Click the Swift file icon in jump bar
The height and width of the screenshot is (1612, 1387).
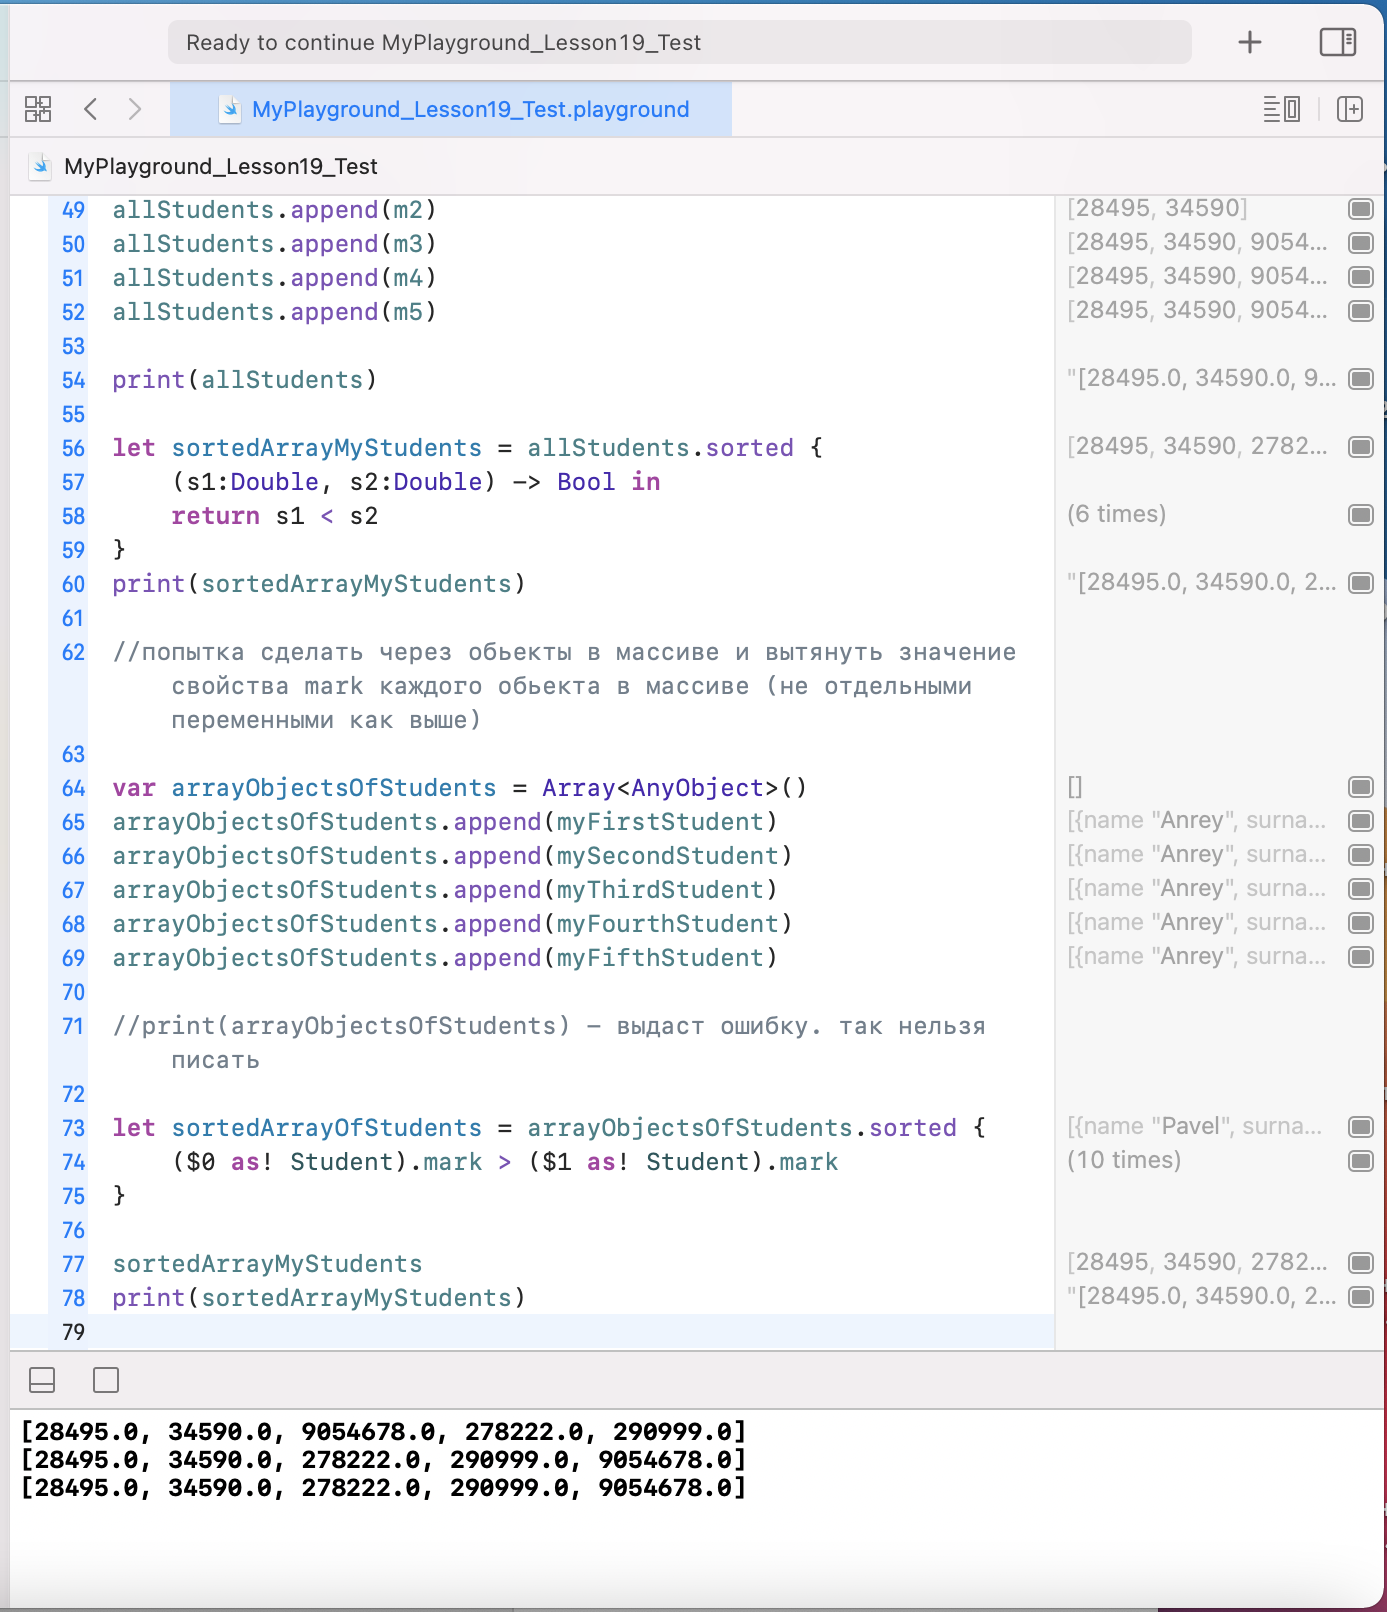tap(41, 166)
